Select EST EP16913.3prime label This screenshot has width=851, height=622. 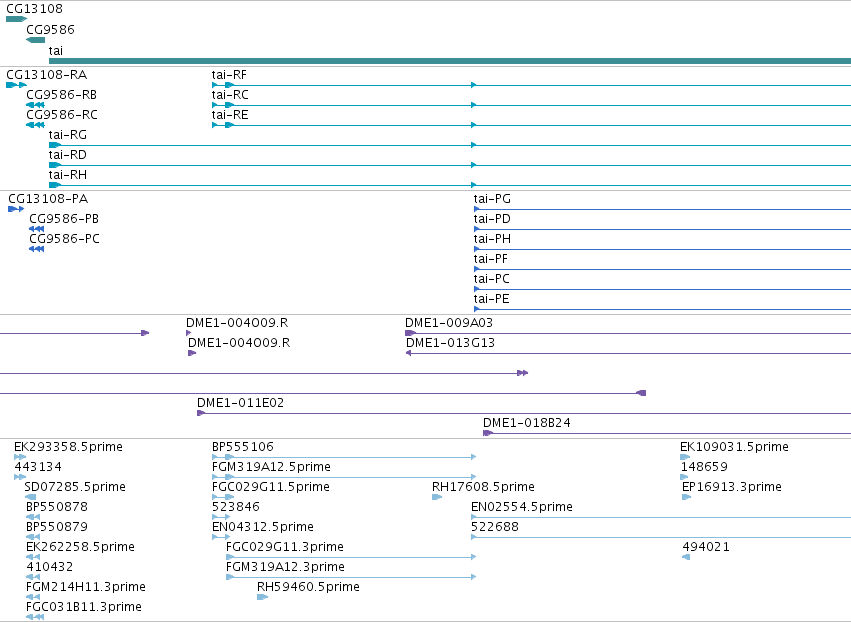(x=732, y=487)
